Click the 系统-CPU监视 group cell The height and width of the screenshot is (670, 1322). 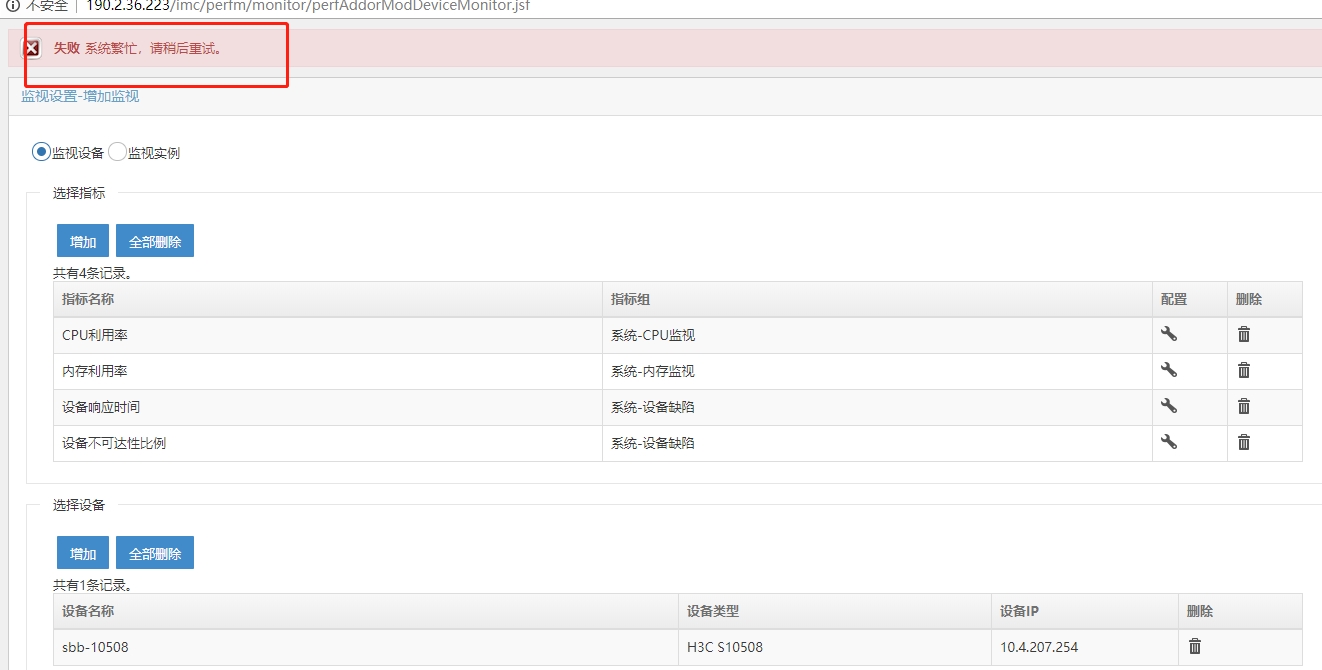coord(877,335)
